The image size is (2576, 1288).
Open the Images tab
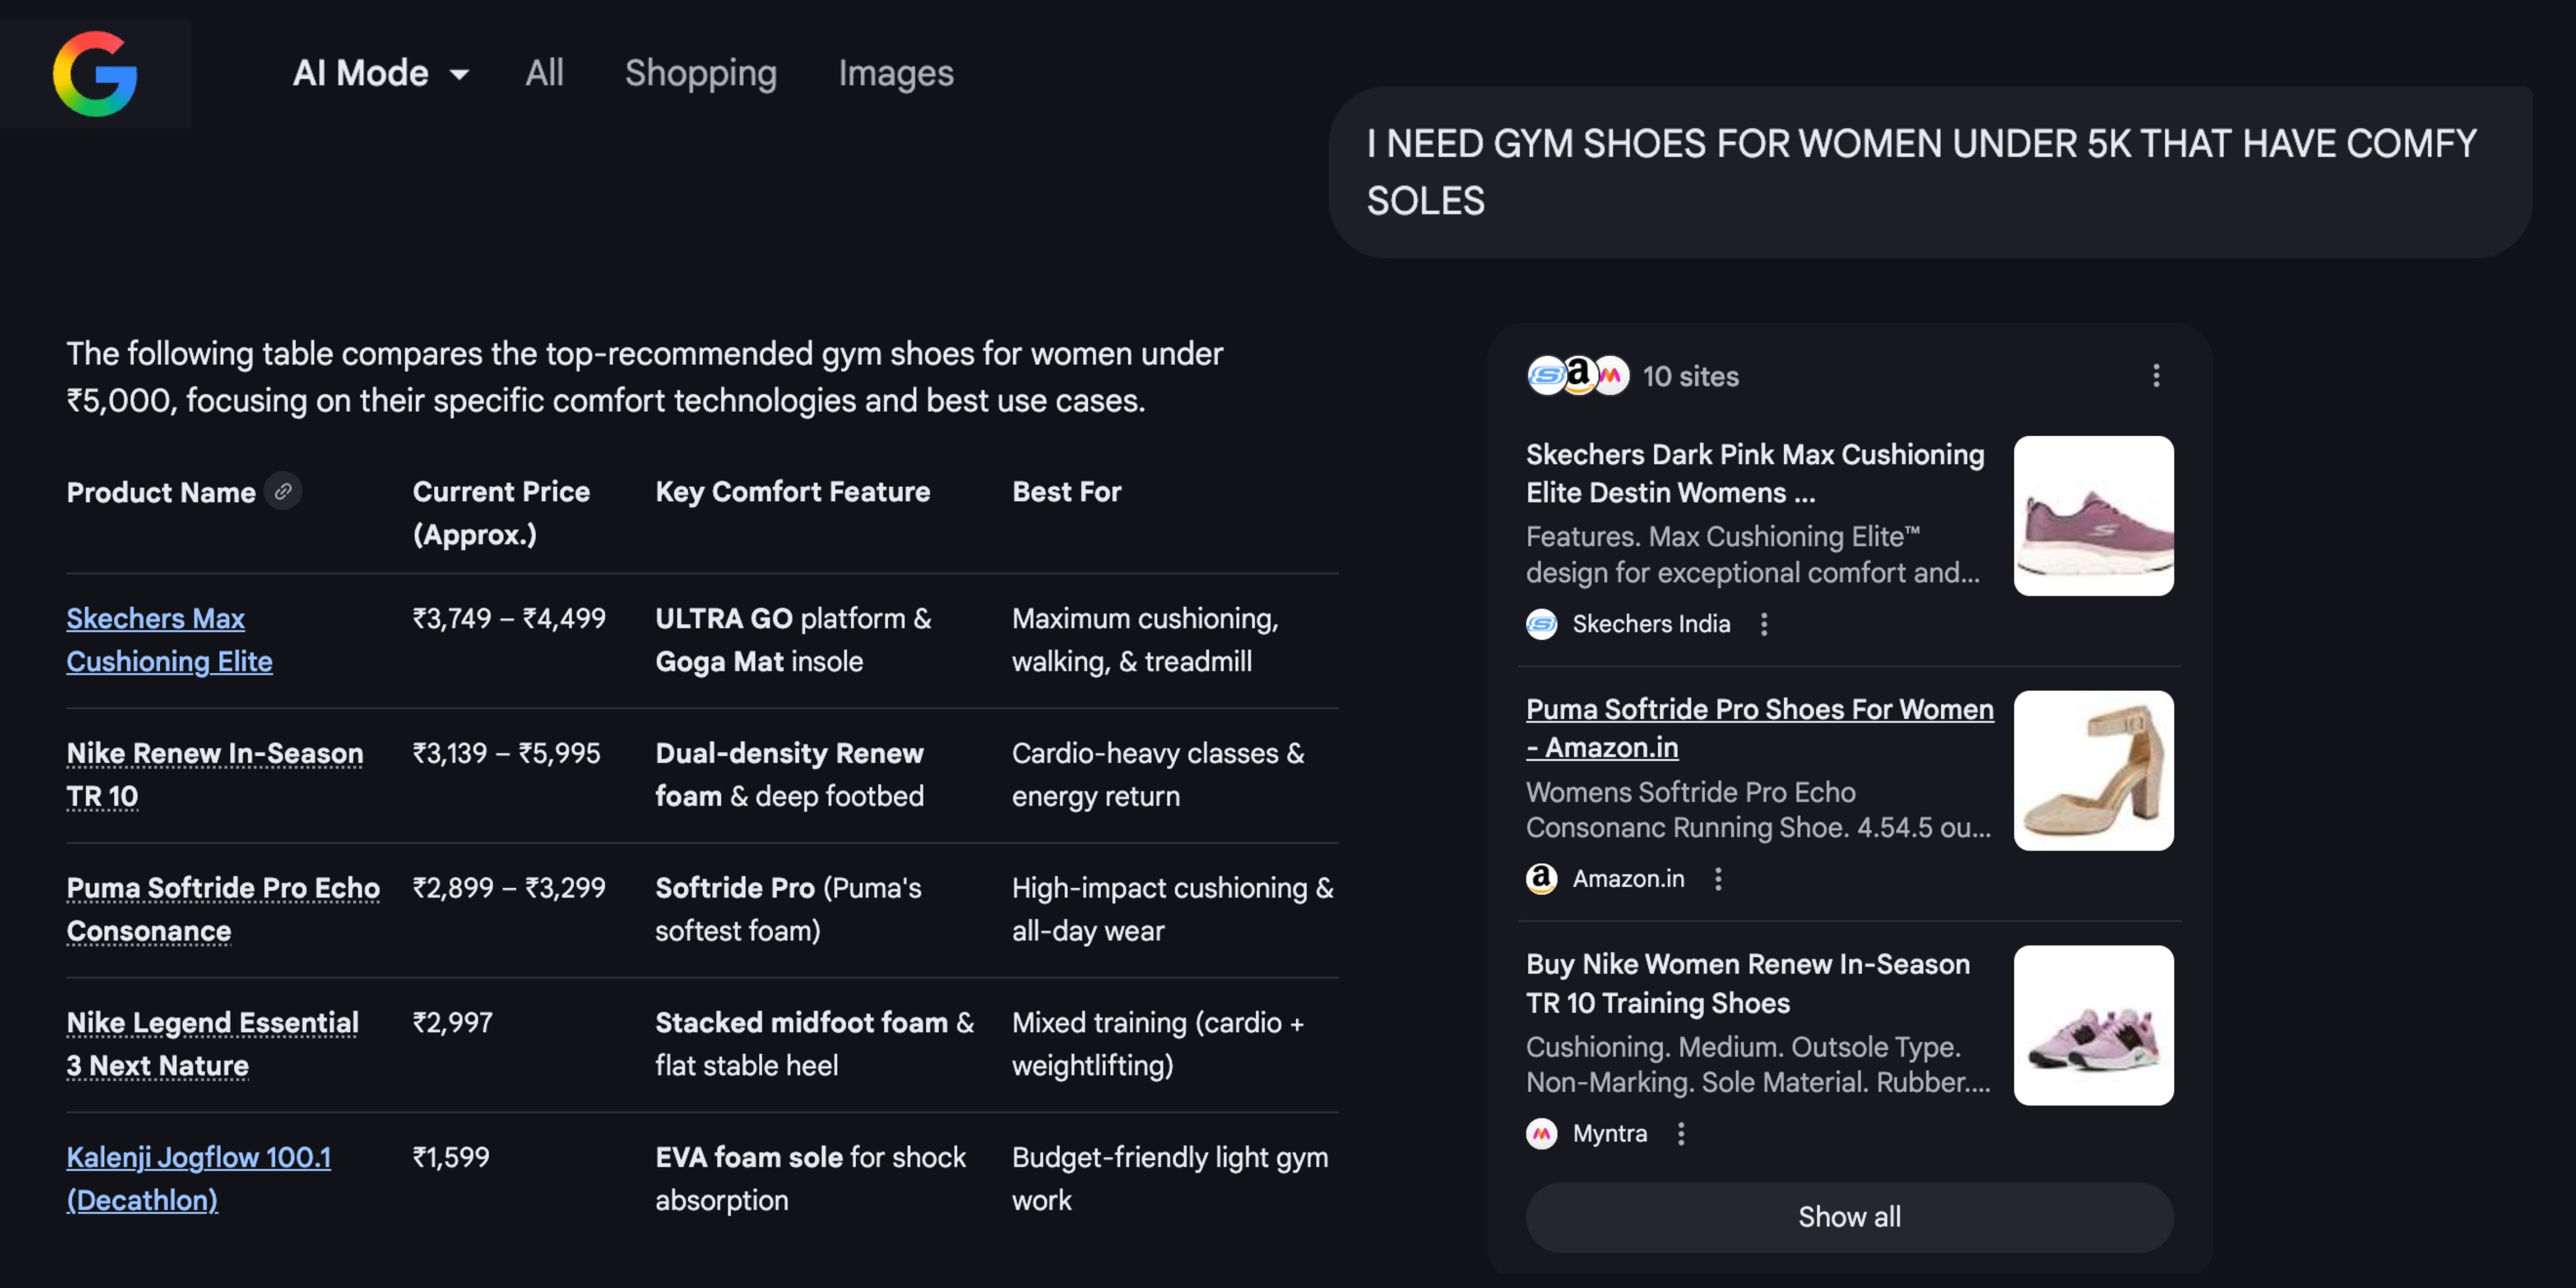tap(895, 73)
